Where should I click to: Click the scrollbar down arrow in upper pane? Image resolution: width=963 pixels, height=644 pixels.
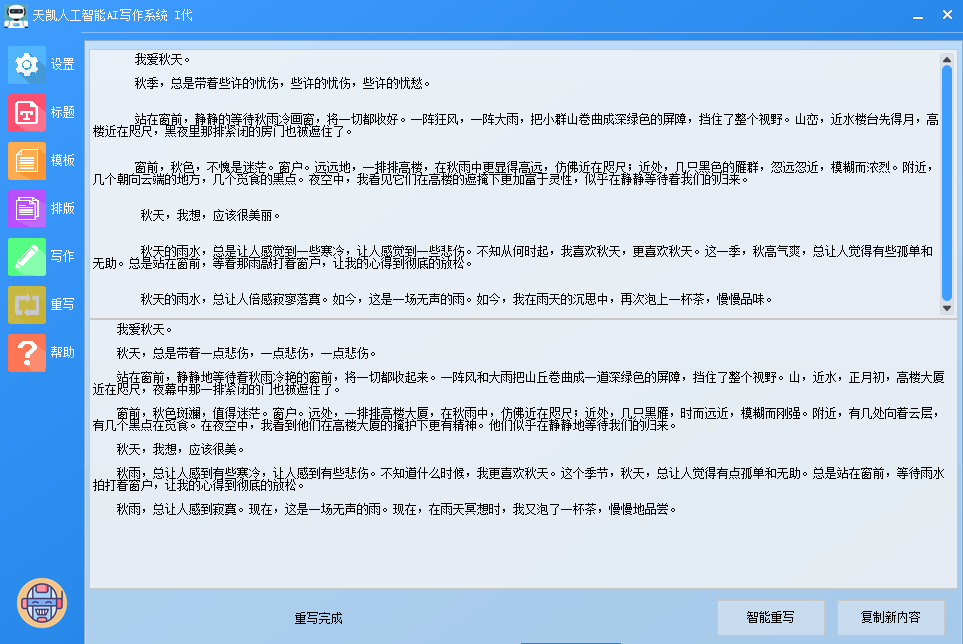[946, 309]
